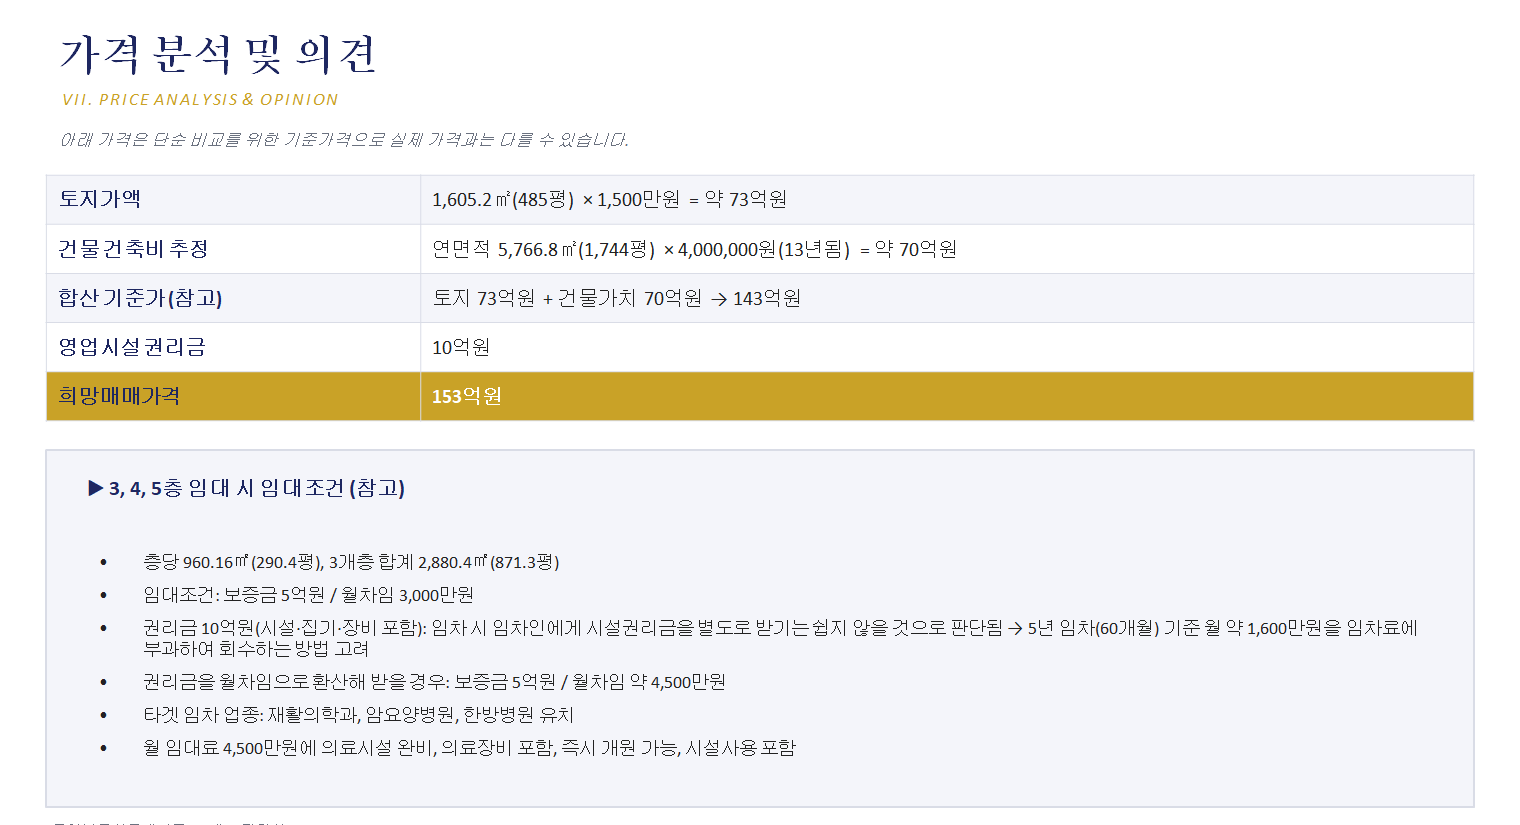Click the land value calculation of 약 73억원
This screenshot has height=825, width=1520.
[609, 200]
